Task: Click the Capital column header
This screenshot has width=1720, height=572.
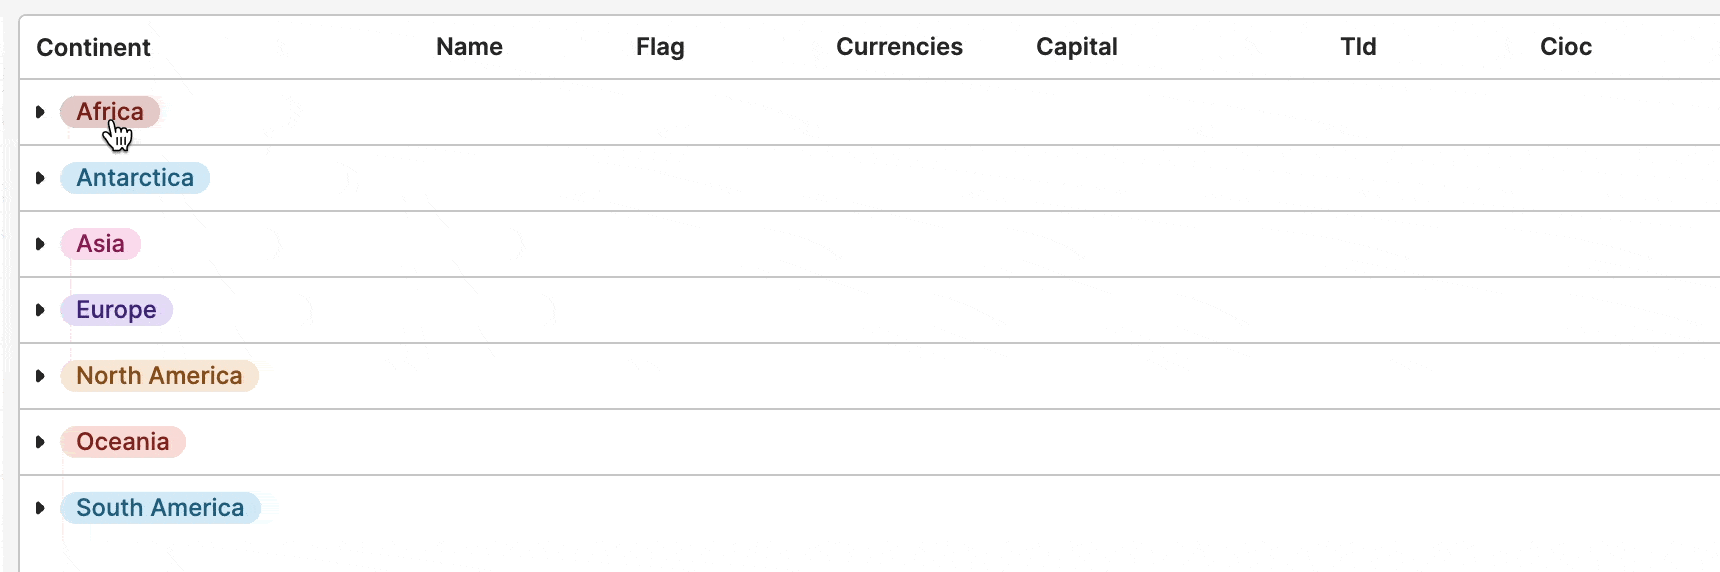Action: (x=1077, y=47)
